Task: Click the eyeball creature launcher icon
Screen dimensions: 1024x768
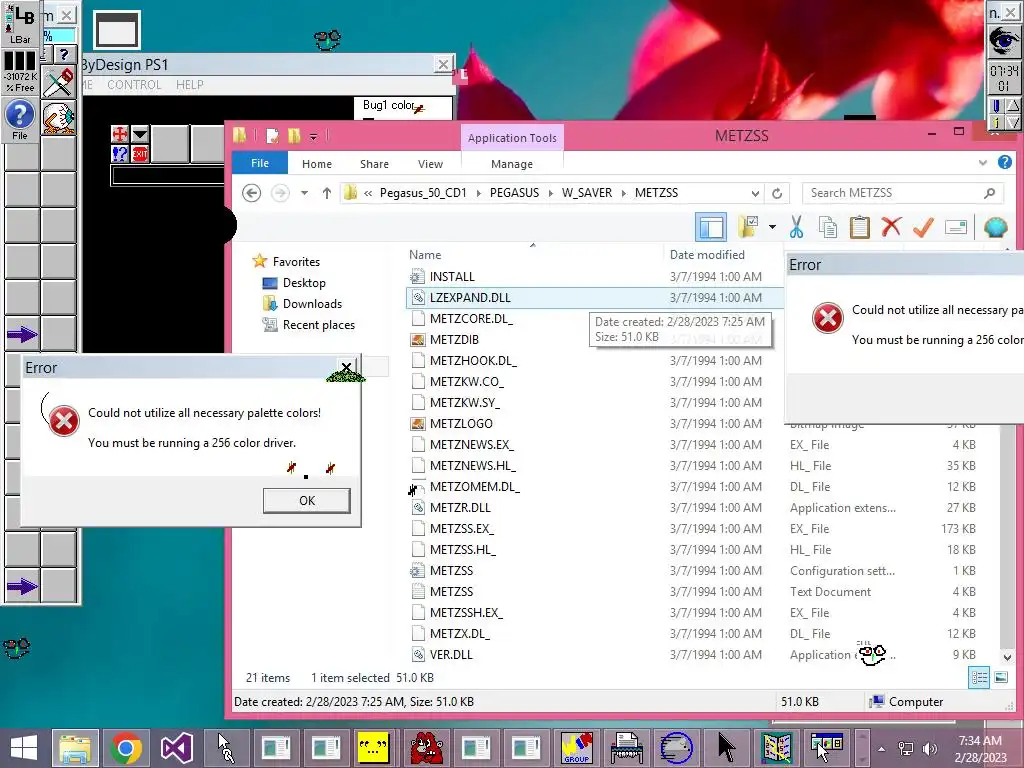Action: point(59,118)
